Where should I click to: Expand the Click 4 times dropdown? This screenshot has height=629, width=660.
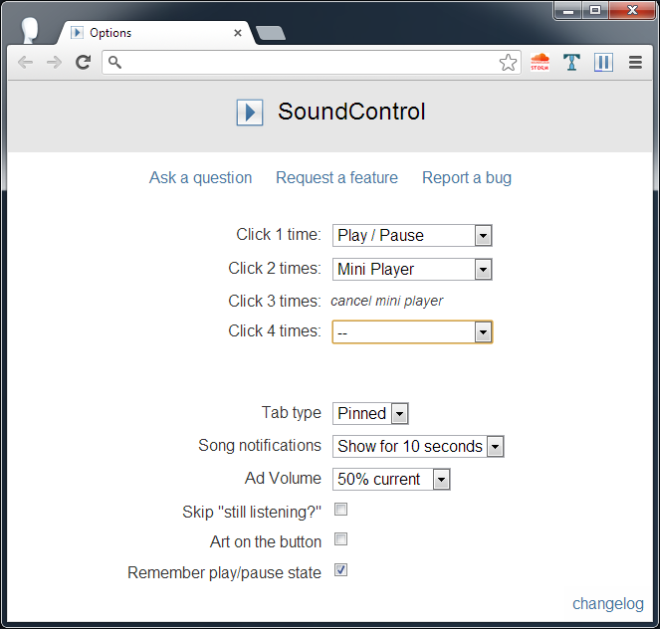tap(412, 332)
